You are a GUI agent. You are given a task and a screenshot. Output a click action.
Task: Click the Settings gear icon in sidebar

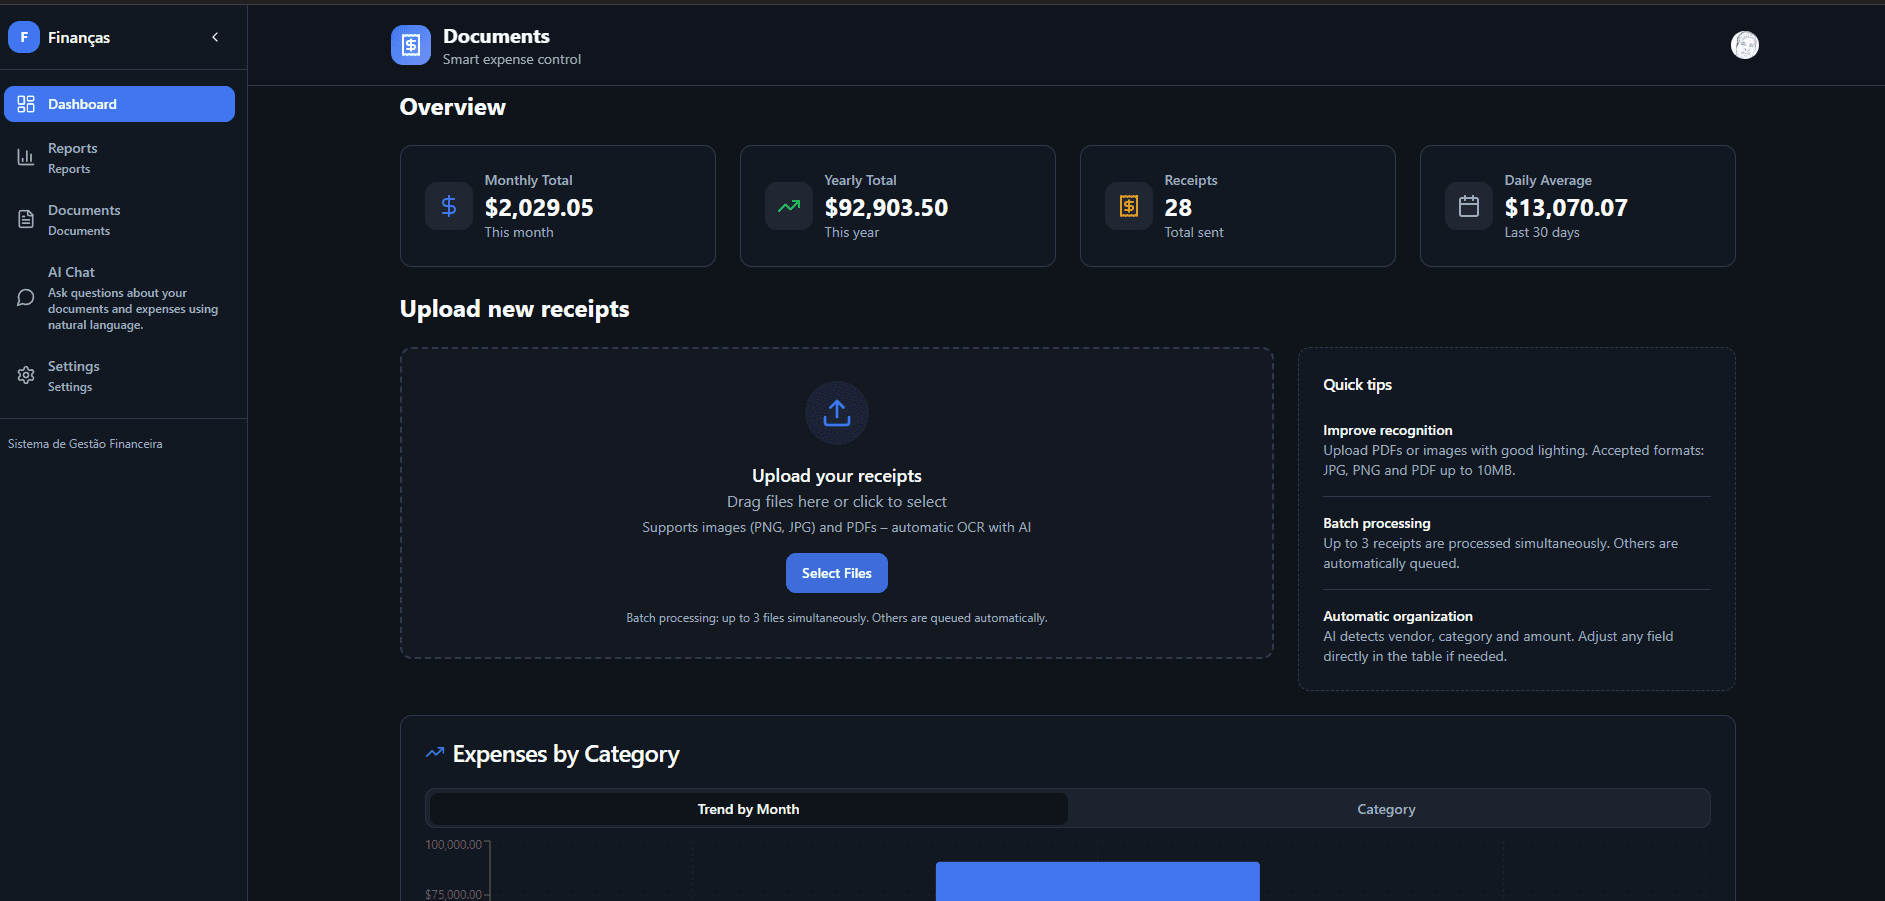pyautogui.click(x=26, y=375)
